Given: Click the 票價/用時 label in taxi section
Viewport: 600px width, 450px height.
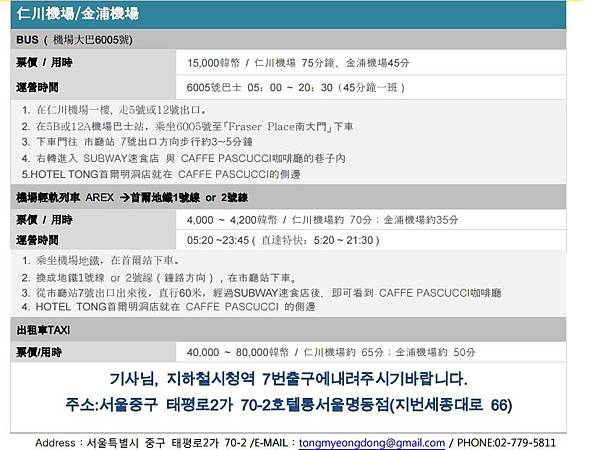Looking at the screenshot, I should (39, 352).
